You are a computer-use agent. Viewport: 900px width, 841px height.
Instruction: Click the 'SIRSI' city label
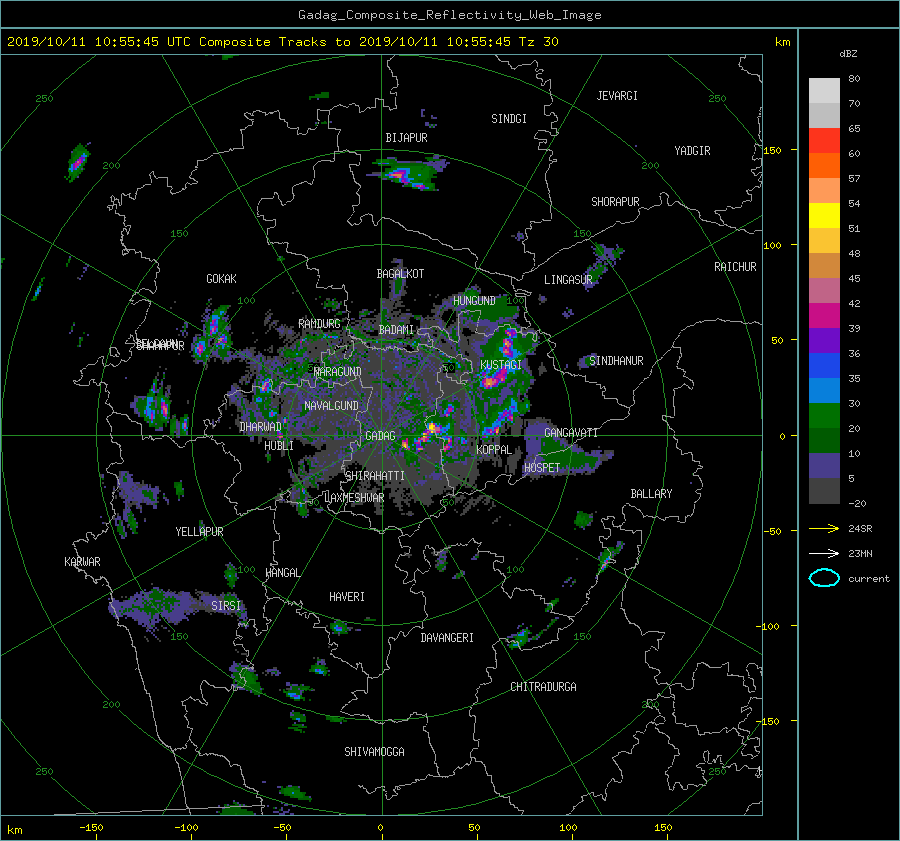pyautogui.click(x=226, y=606)
